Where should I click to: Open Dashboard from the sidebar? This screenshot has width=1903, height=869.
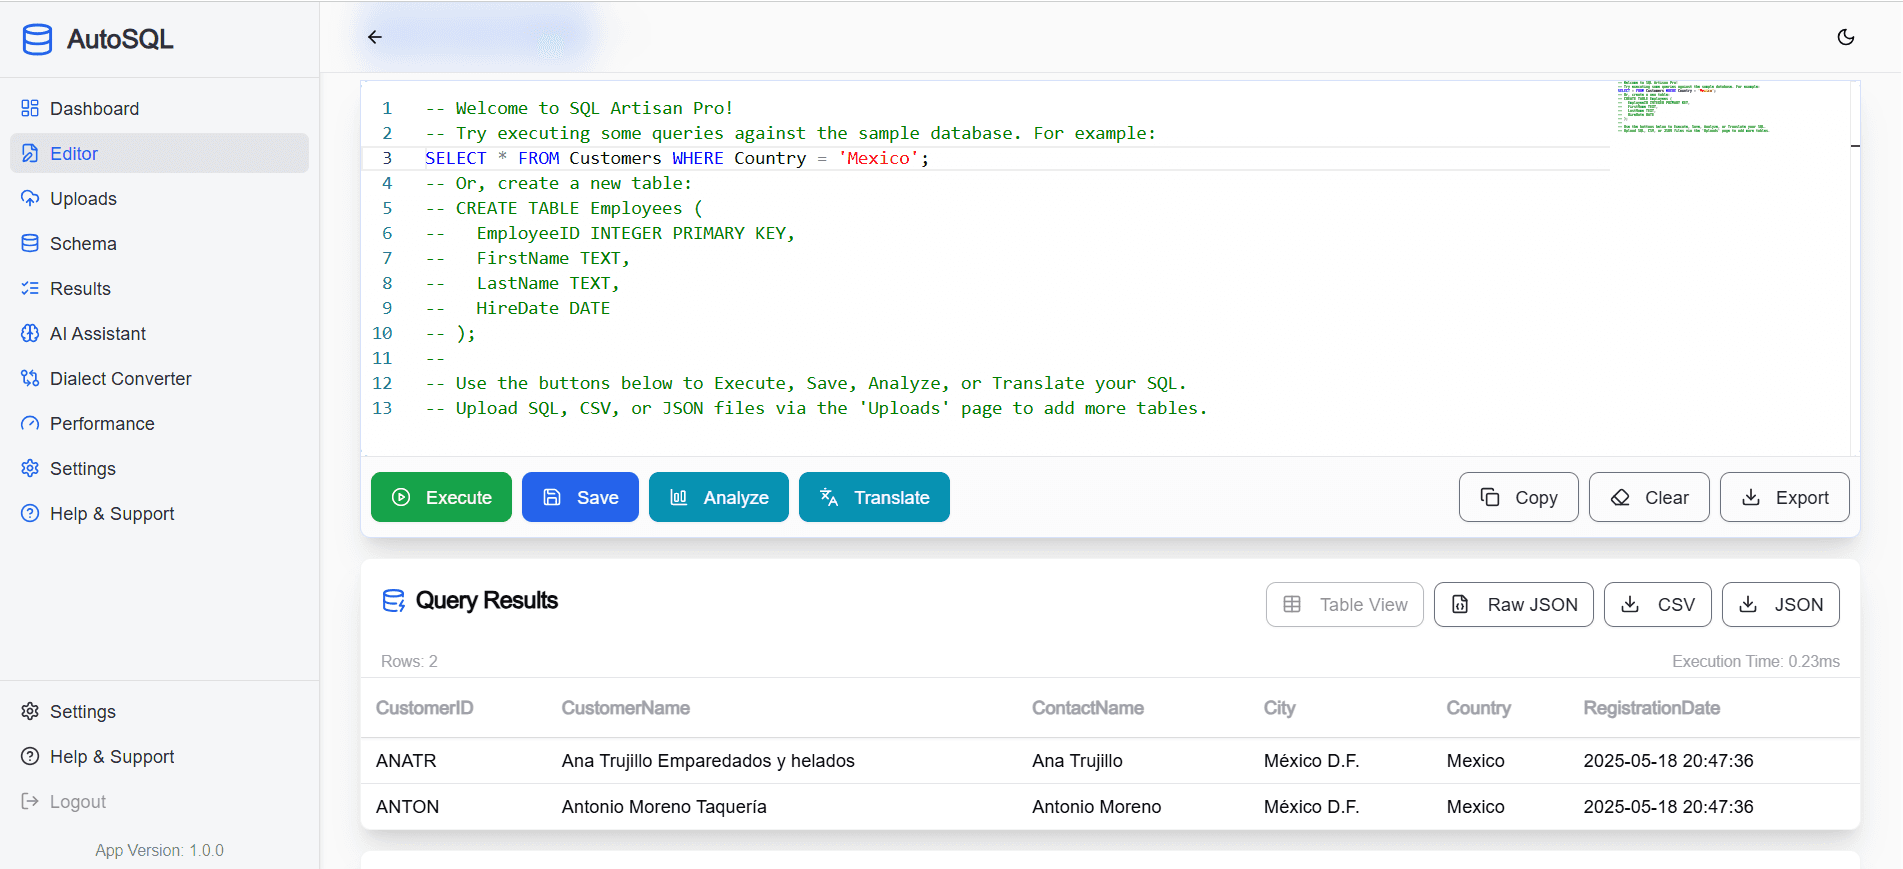point(159,108)
